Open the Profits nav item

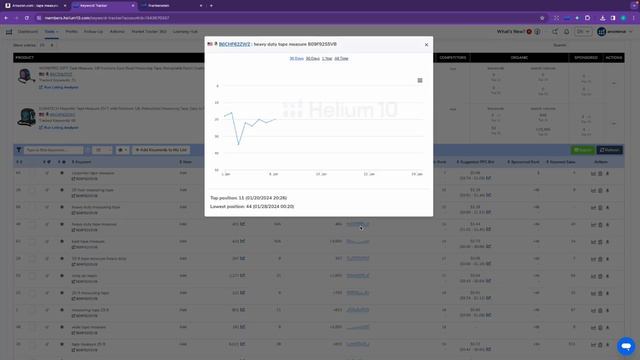(x=71, y=32)
